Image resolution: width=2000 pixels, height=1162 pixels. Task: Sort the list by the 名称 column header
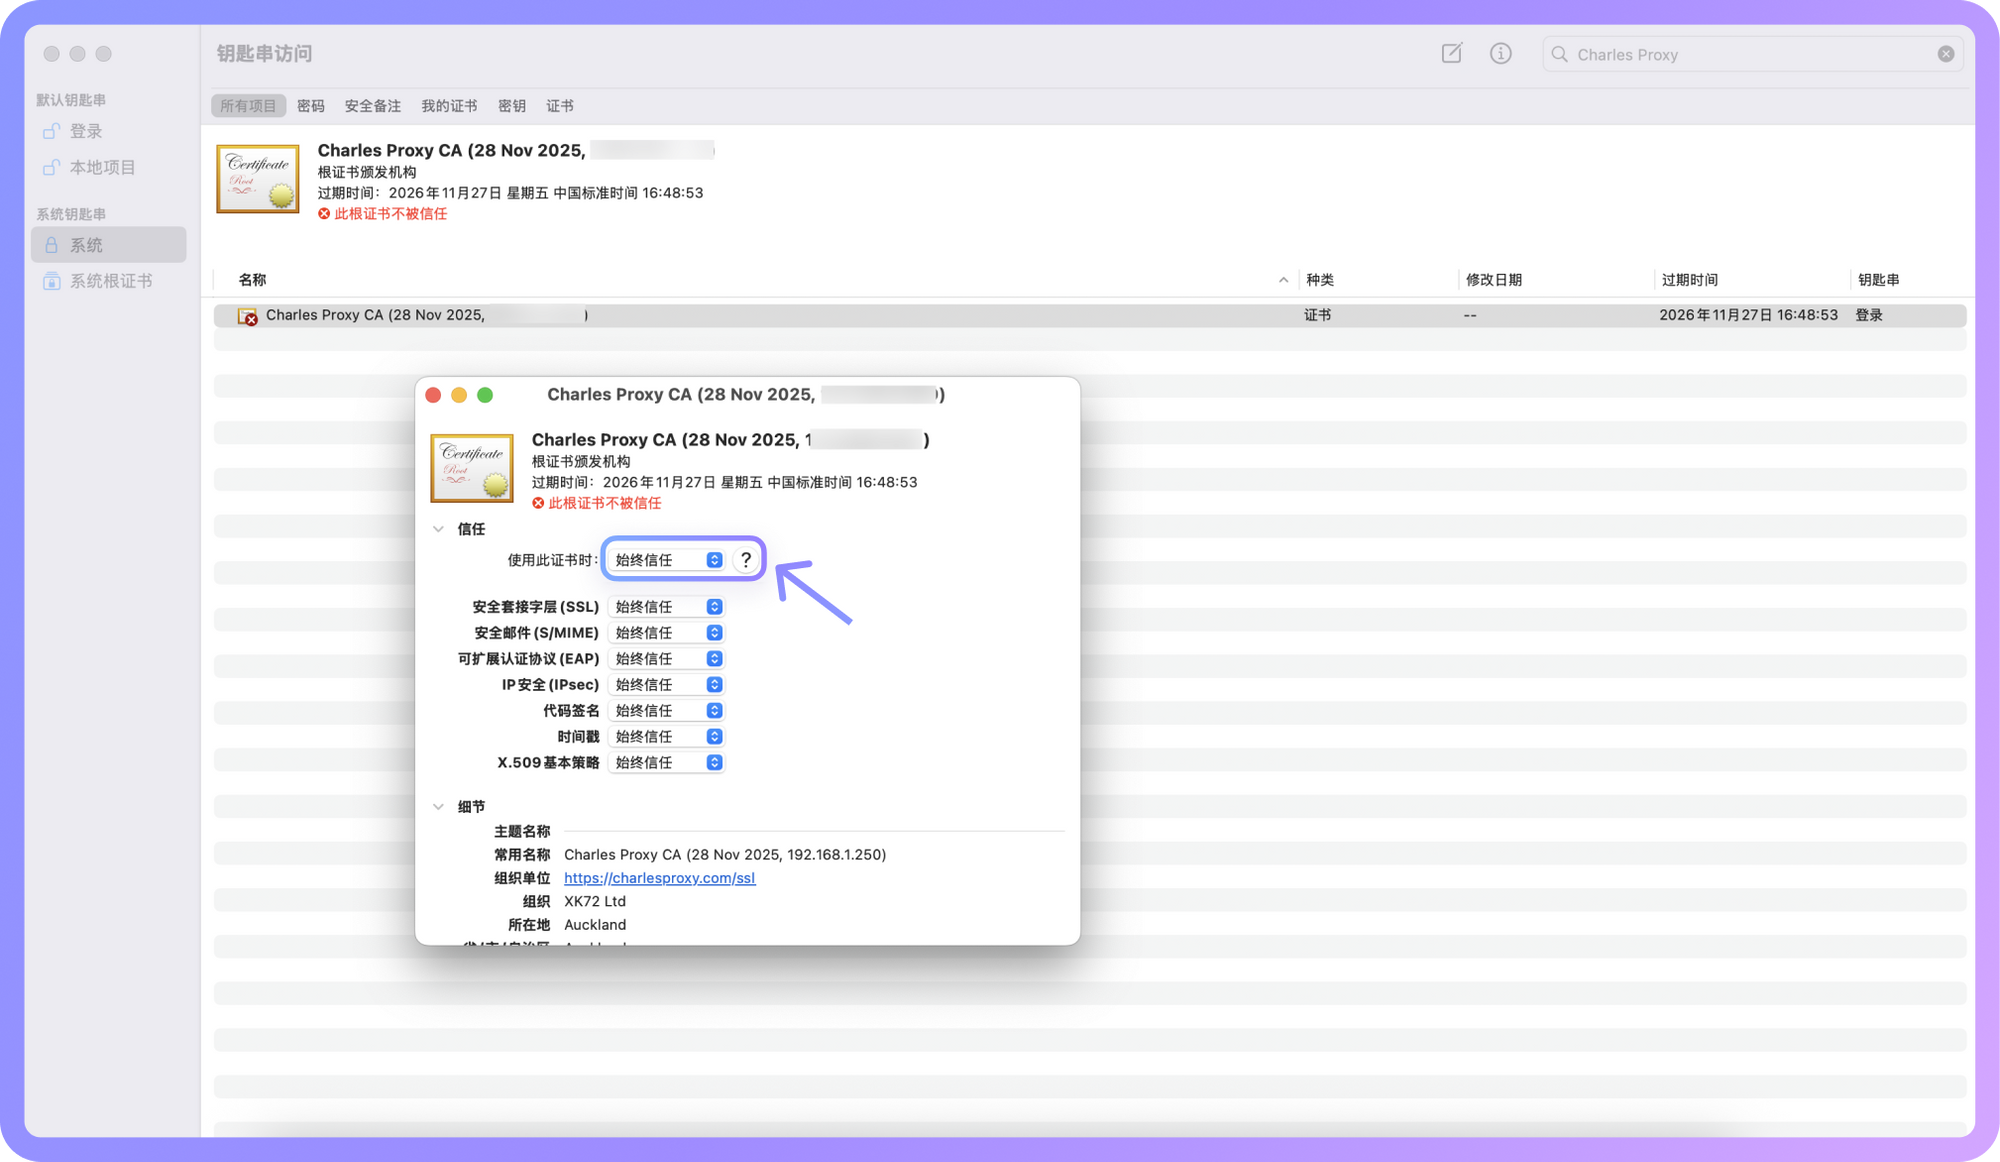(x=252, y=279)
